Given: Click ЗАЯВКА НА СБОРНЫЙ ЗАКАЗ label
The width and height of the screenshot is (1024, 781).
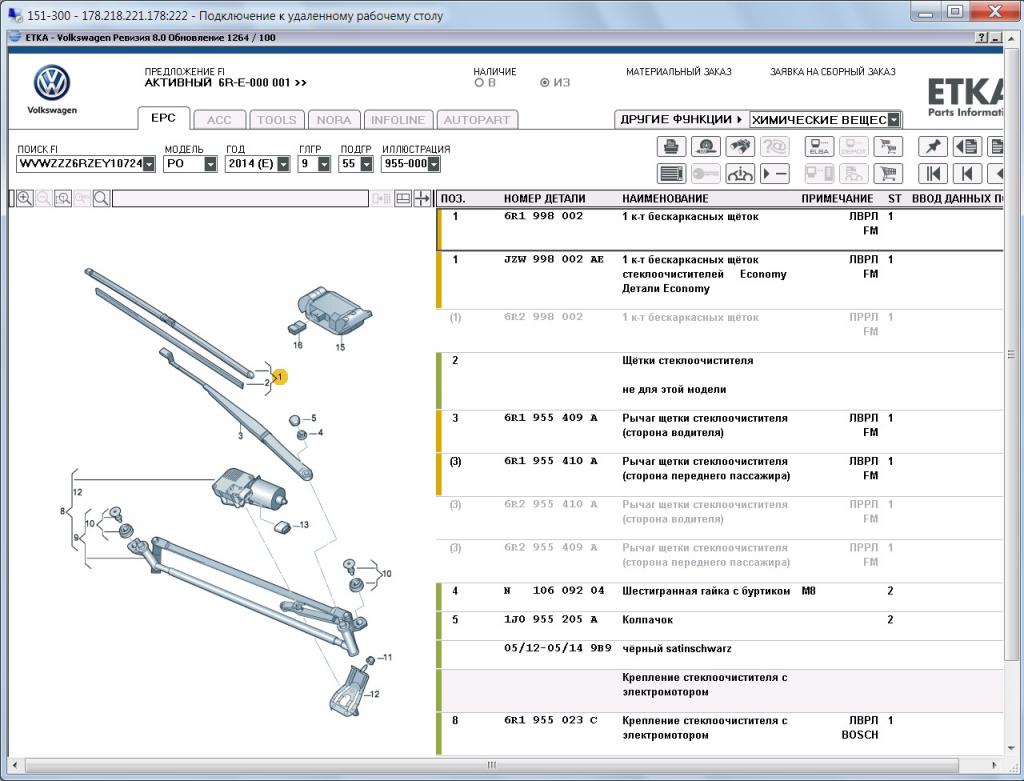Looking at the screenshot, I should [x=833, y=72].
